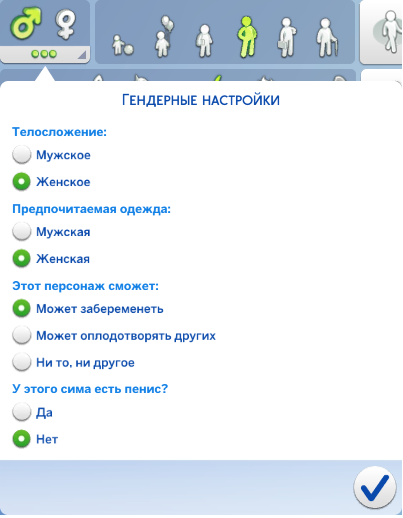This screenshot has height=518, width=403.
Task: Select the female gender symbol
Action: [x=65, y=24]
